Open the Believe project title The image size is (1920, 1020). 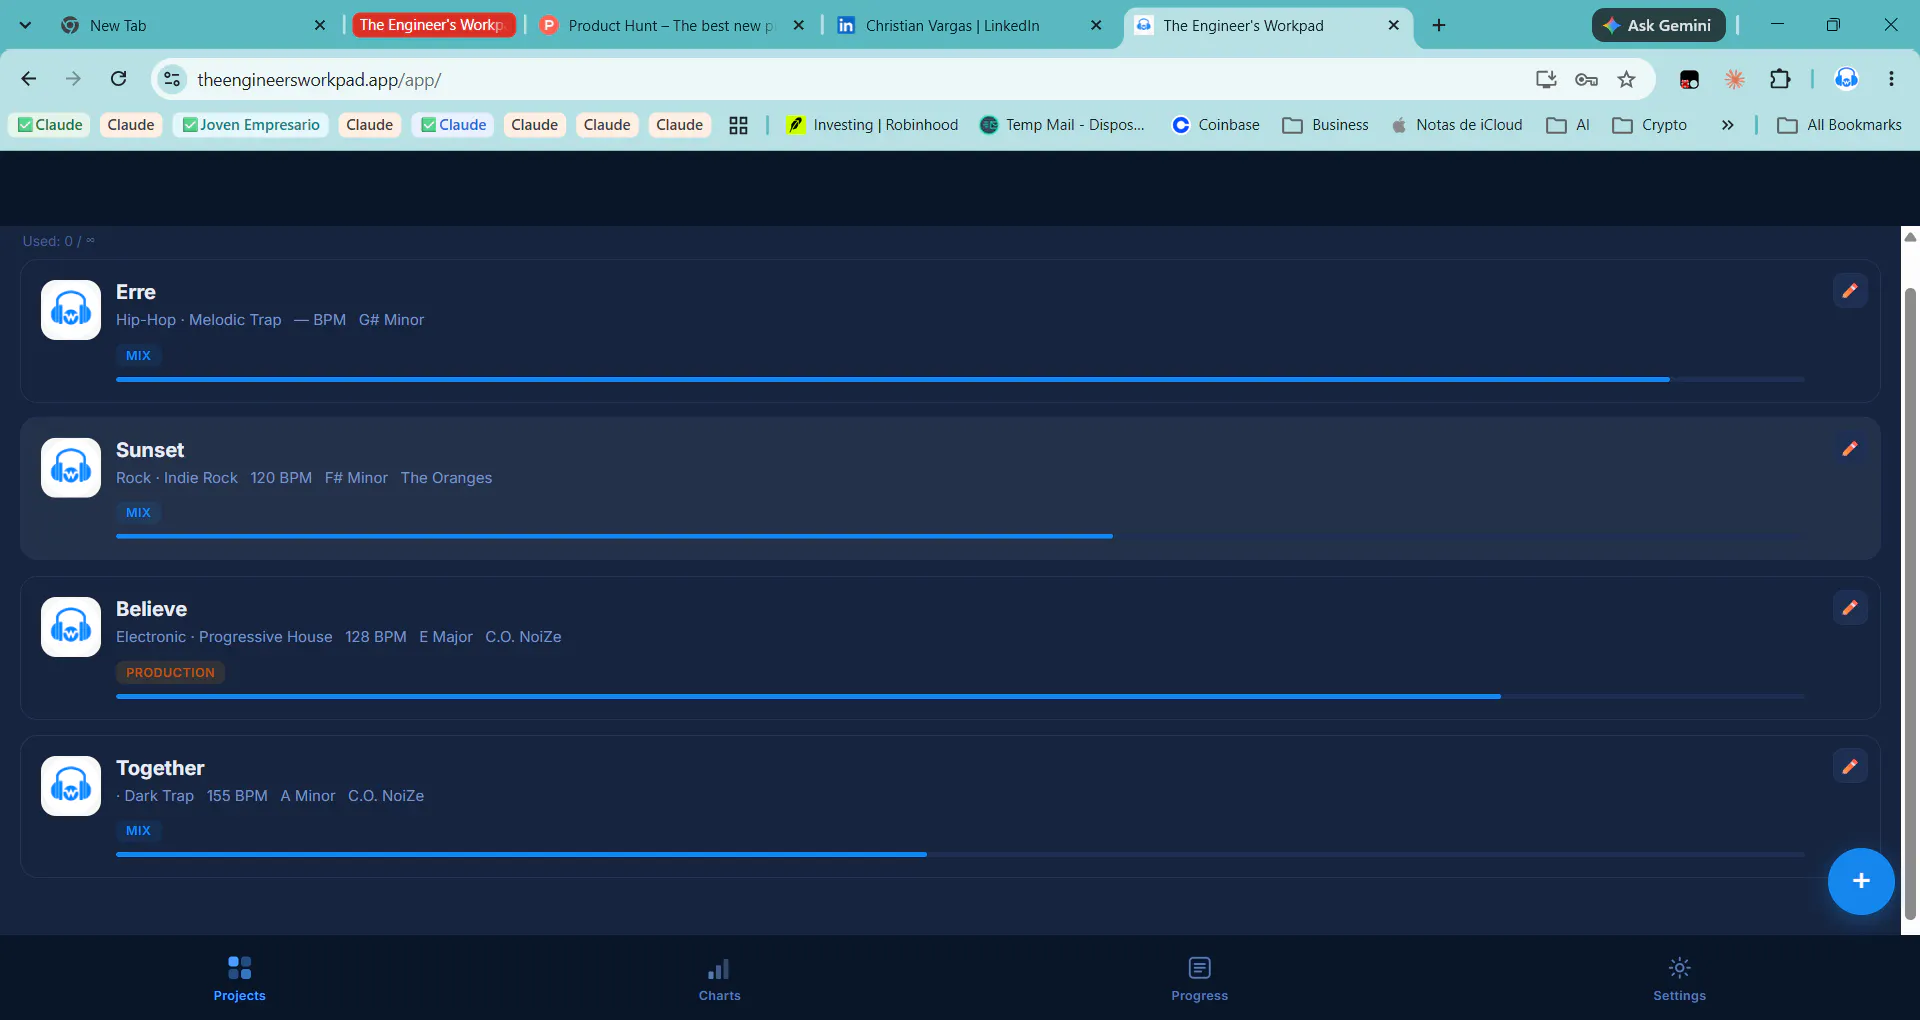coord(151,609)
